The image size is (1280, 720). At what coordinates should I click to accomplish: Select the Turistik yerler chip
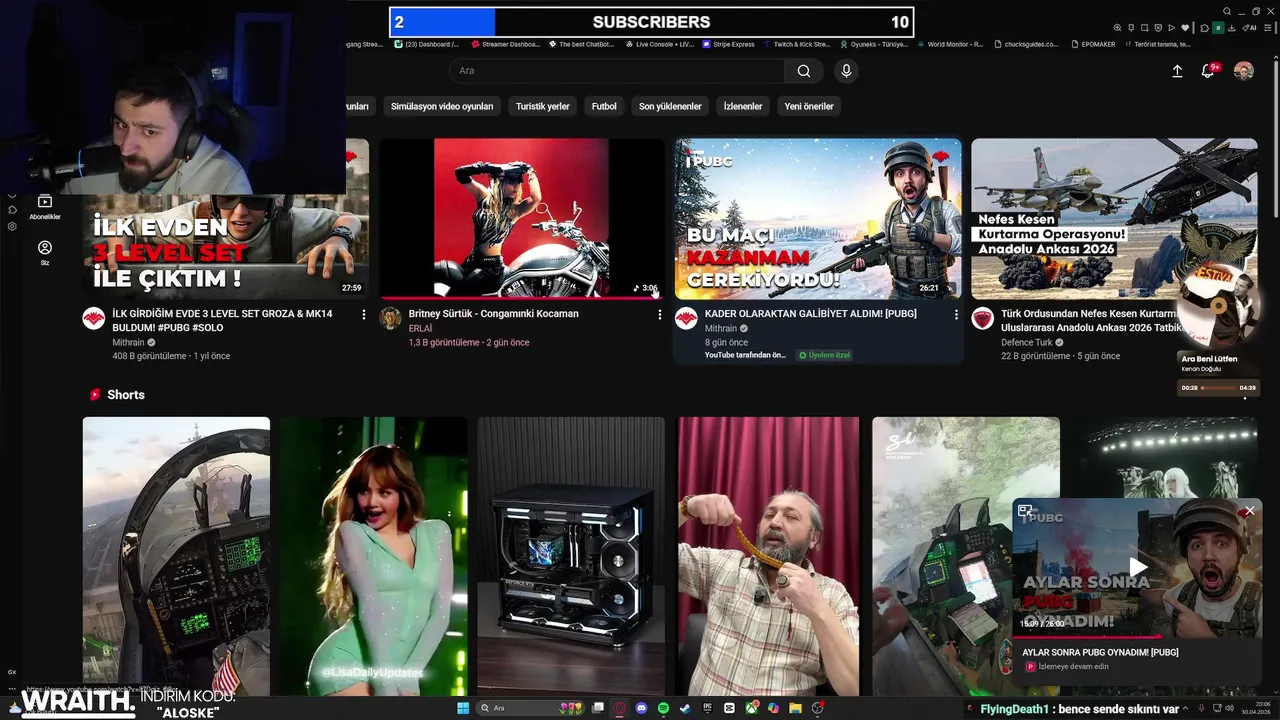543,106
